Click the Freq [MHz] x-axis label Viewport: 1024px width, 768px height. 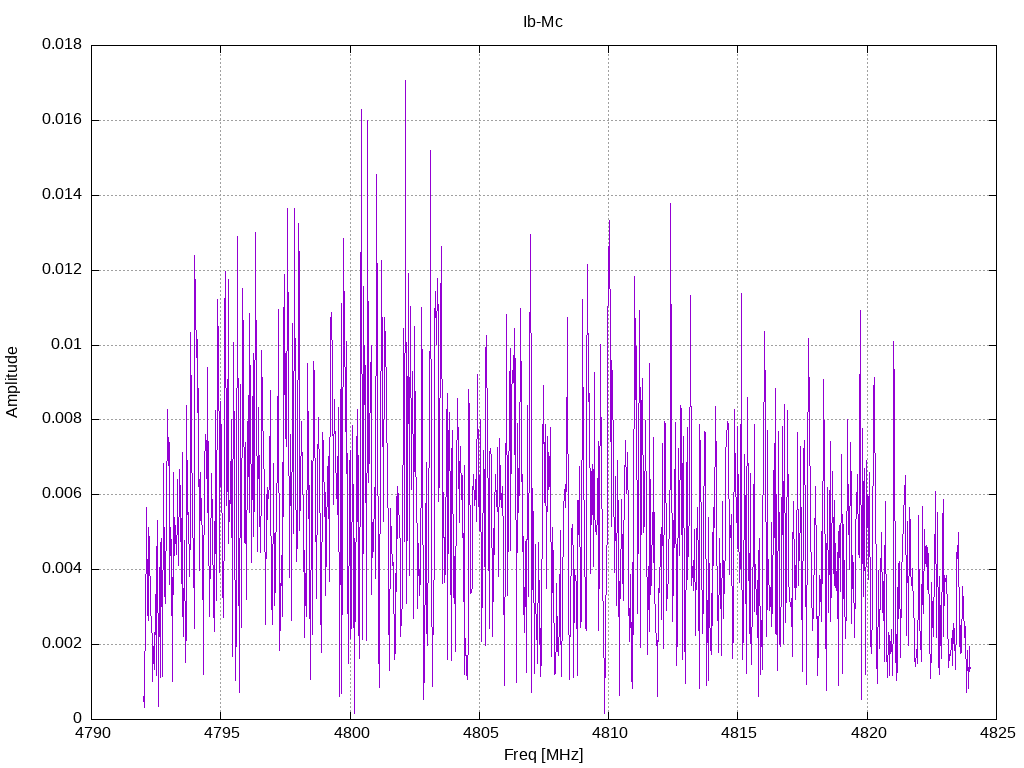click(543, 755)
